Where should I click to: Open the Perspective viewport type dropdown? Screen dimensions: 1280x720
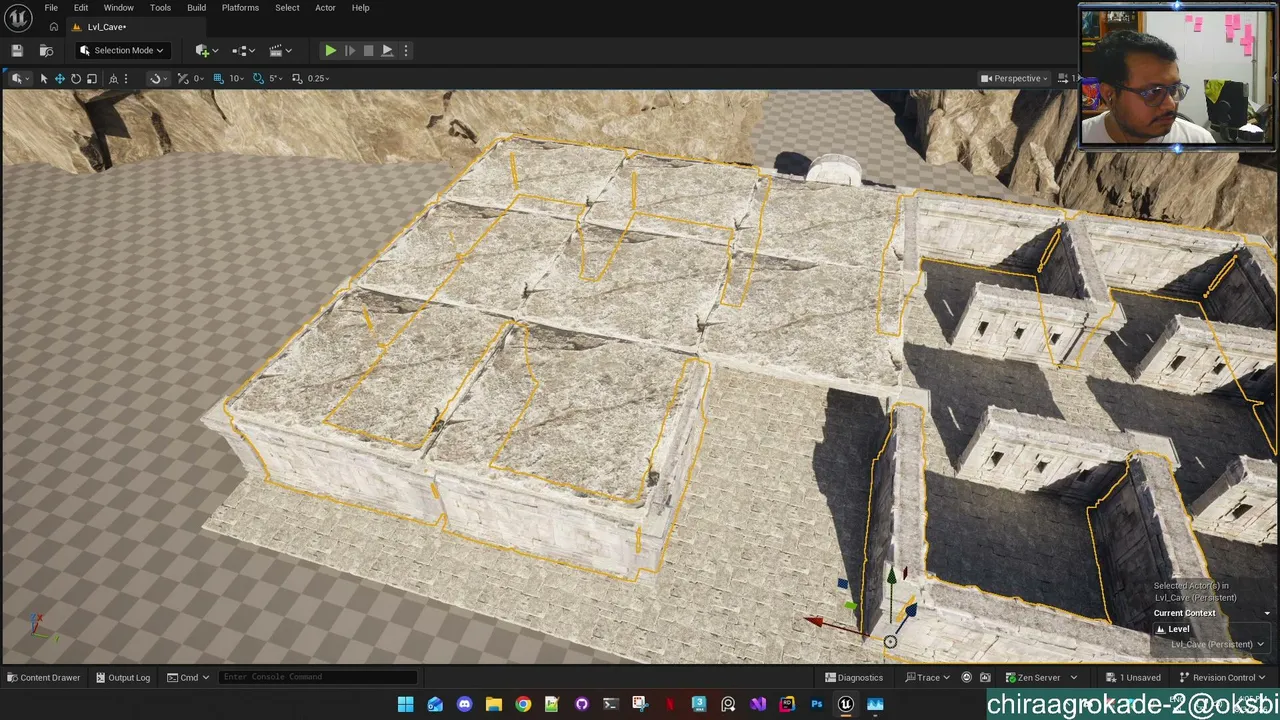pyautogui.click(x=1014, y=78)
